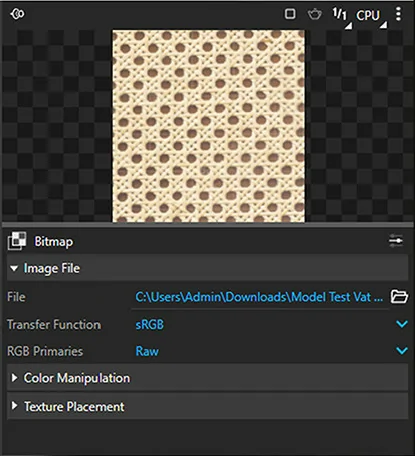Click the Transfer Function label
The width and height of the screenshot is (415, 456).
[x=54, y=325]
